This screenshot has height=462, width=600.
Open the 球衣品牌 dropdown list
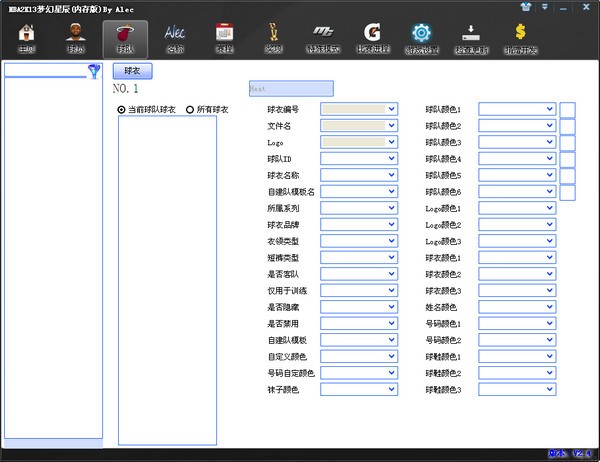[392, 224]
